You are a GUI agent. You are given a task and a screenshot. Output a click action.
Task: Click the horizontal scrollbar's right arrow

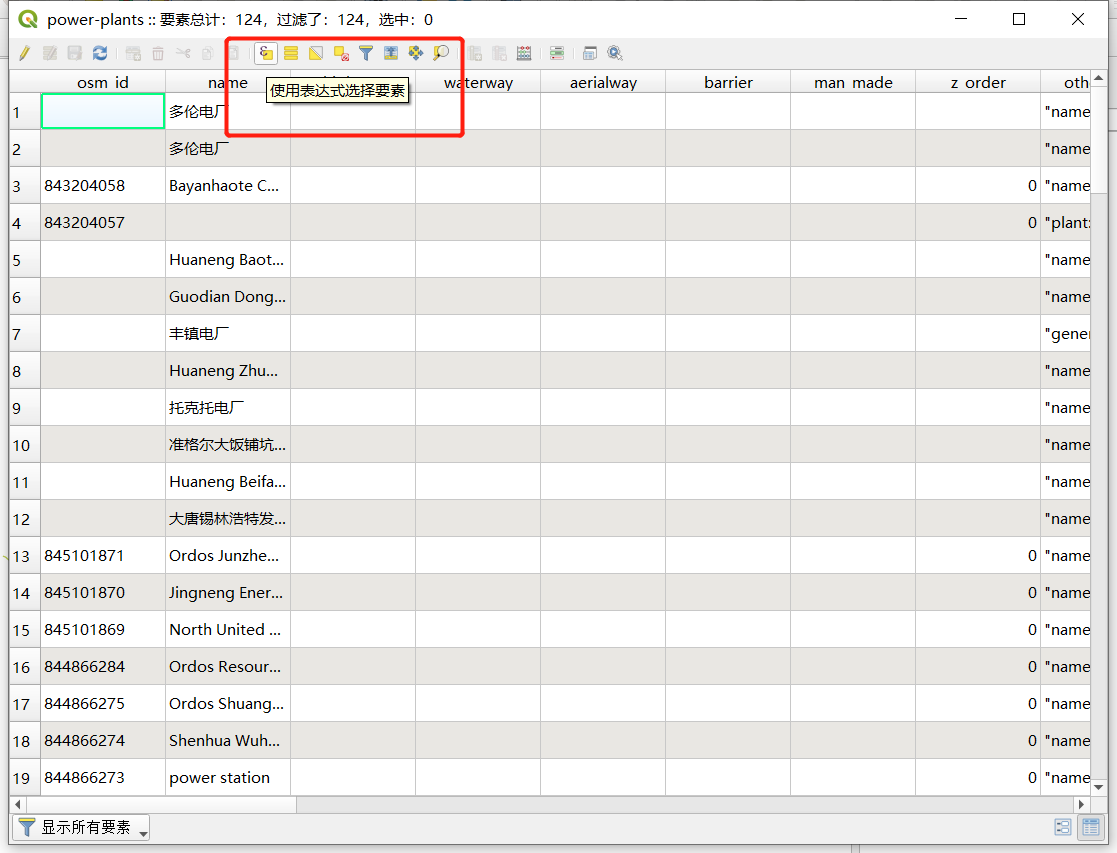click(x=1083, y=804)
